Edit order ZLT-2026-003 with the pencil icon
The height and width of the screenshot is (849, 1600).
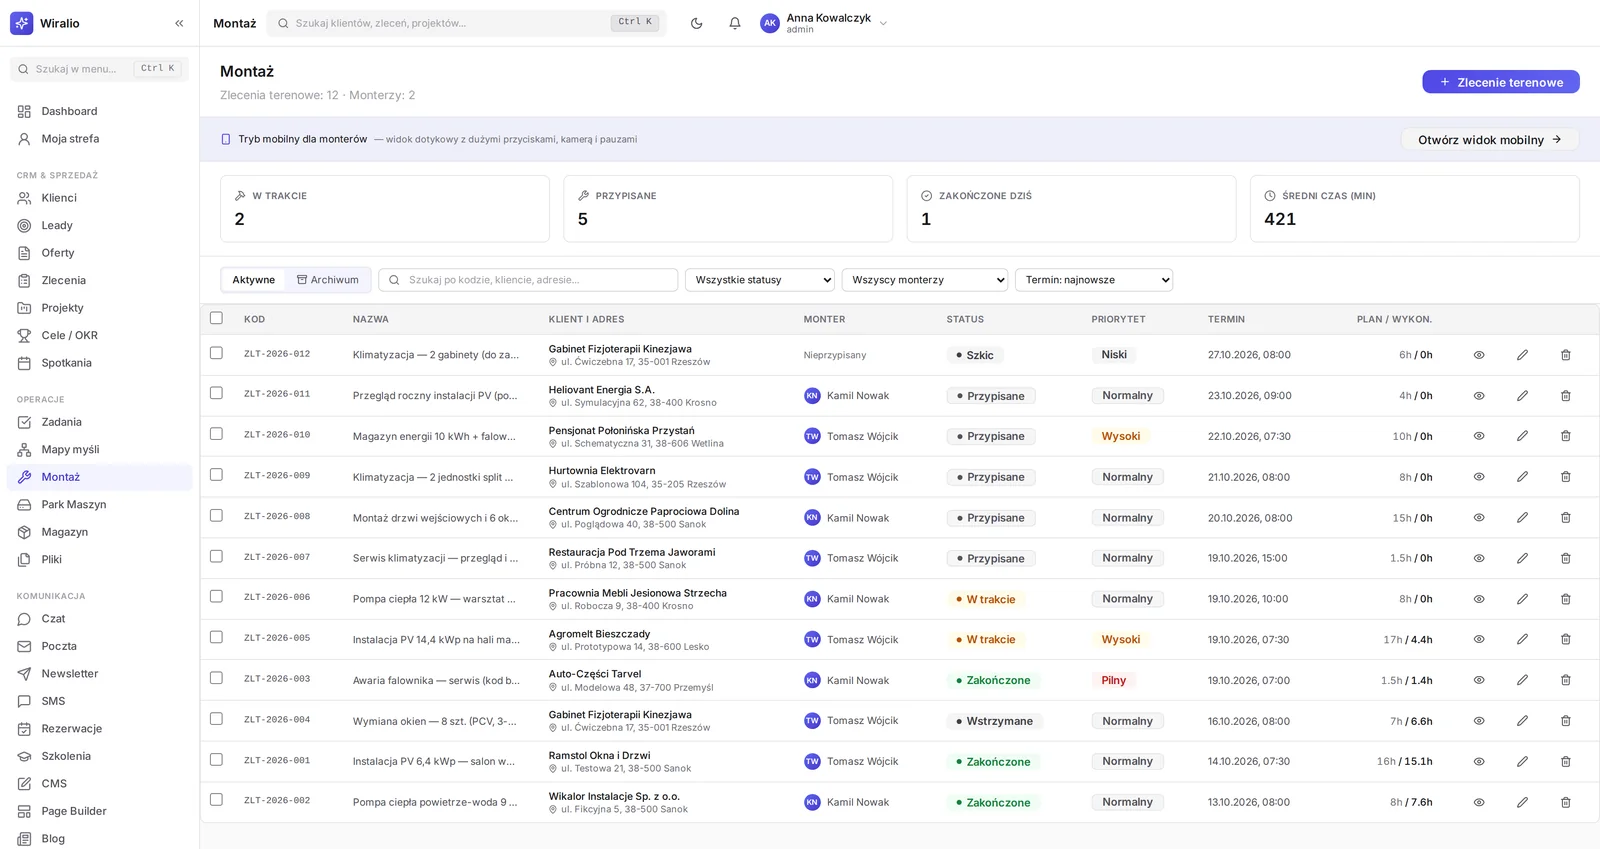coord(1522,680)
